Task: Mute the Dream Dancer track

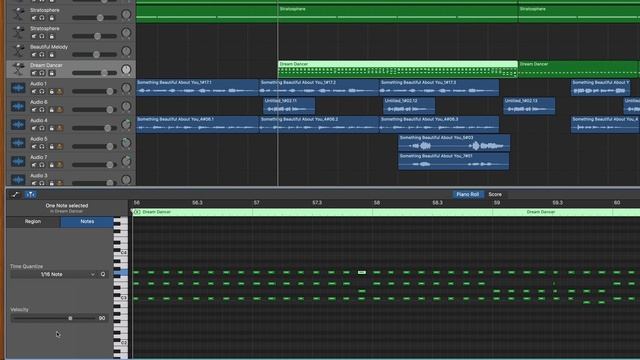Action: 34,73
